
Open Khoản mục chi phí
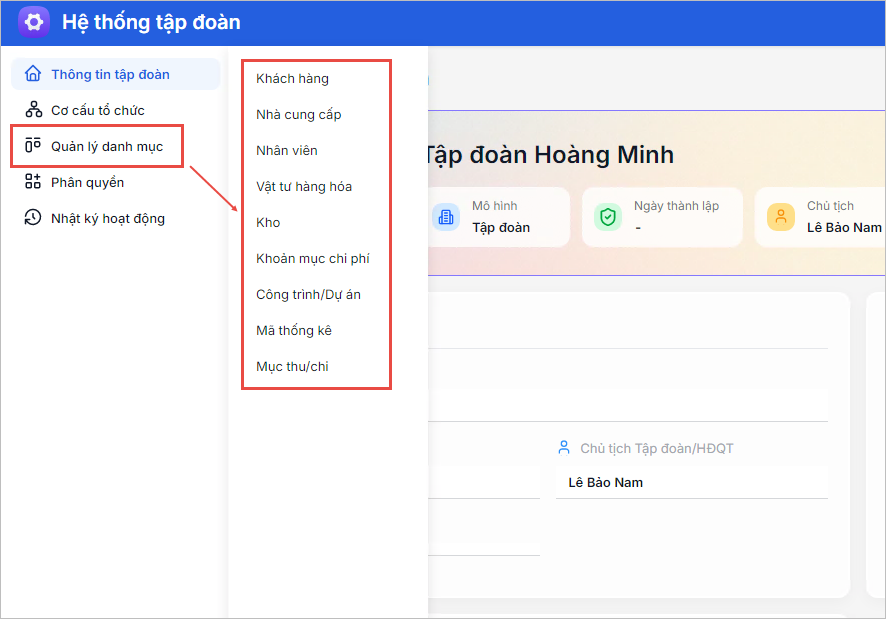click(x=312, y=258)
